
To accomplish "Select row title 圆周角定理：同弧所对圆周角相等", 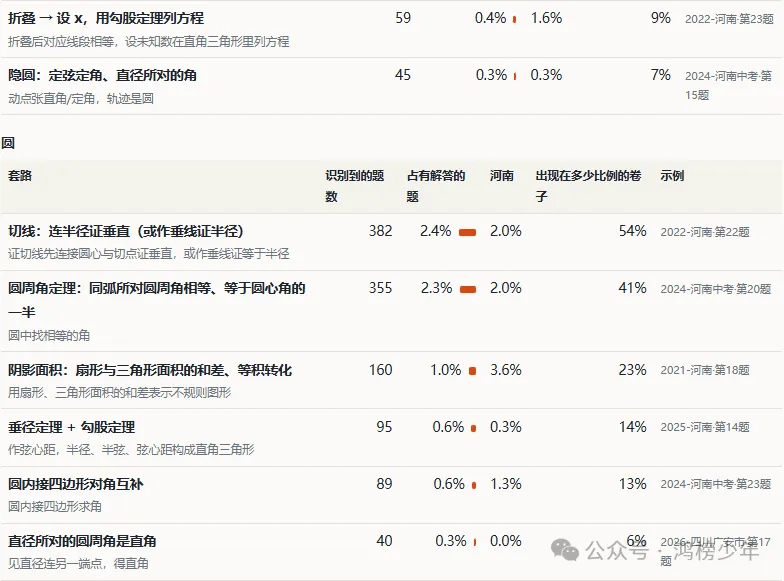I will tap(156, 300).
